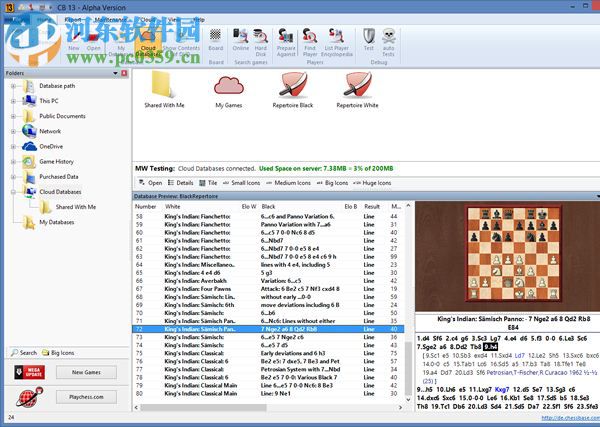Switch to Details view
The height and width of the screenshot is (427, 600).
[x=180, y=183]
